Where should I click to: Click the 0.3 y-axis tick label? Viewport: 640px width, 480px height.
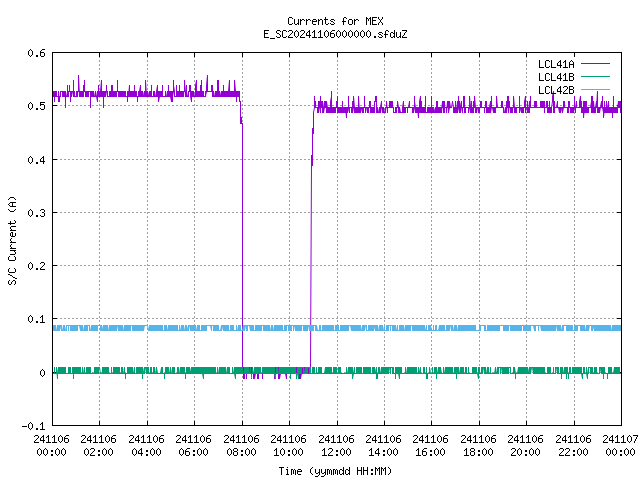36,213
